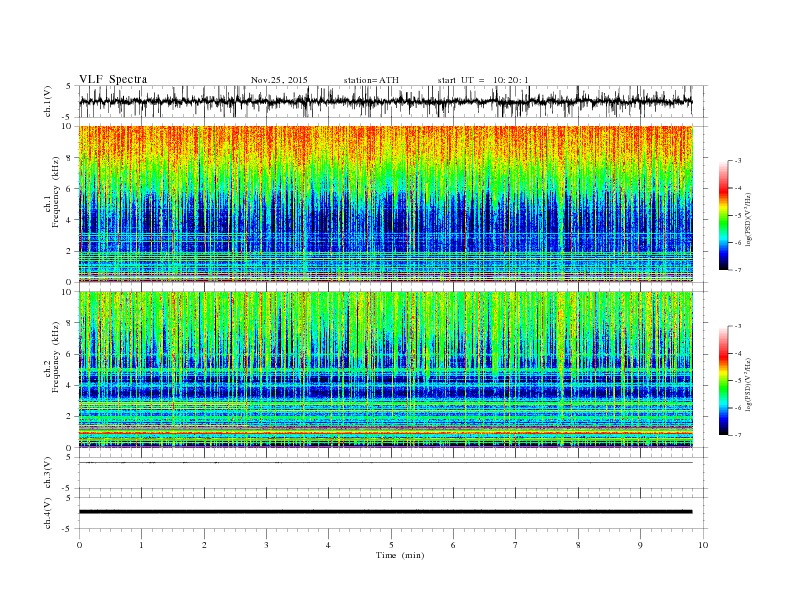This screenshot has width=792, height=612.
Task: Click the "3" tick on the time axis
Action: [266, 545]
